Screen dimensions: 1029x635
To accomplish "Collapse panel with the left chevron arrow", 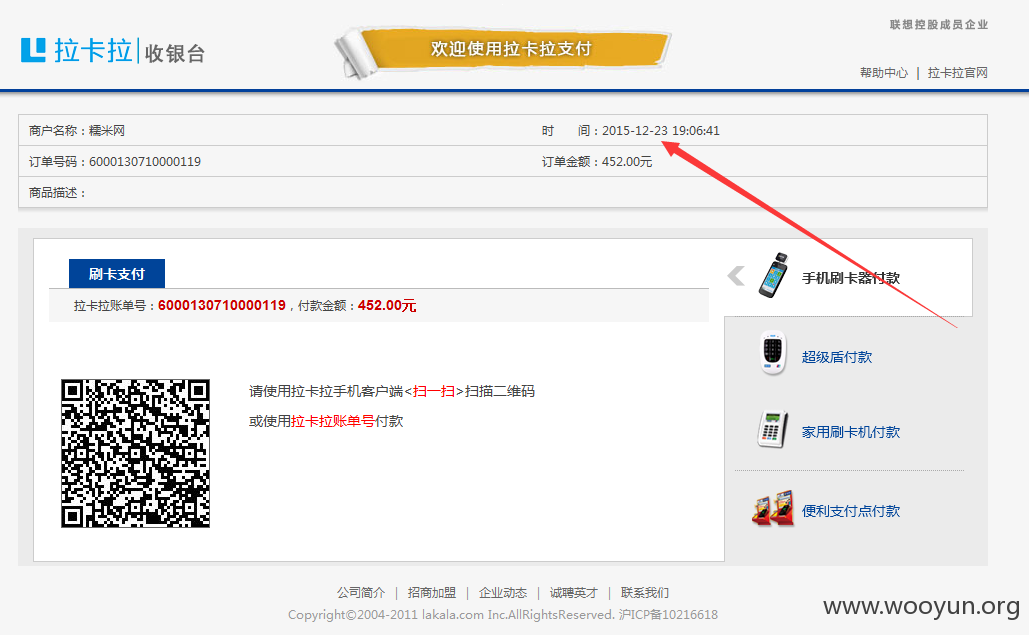I will 736,276.
